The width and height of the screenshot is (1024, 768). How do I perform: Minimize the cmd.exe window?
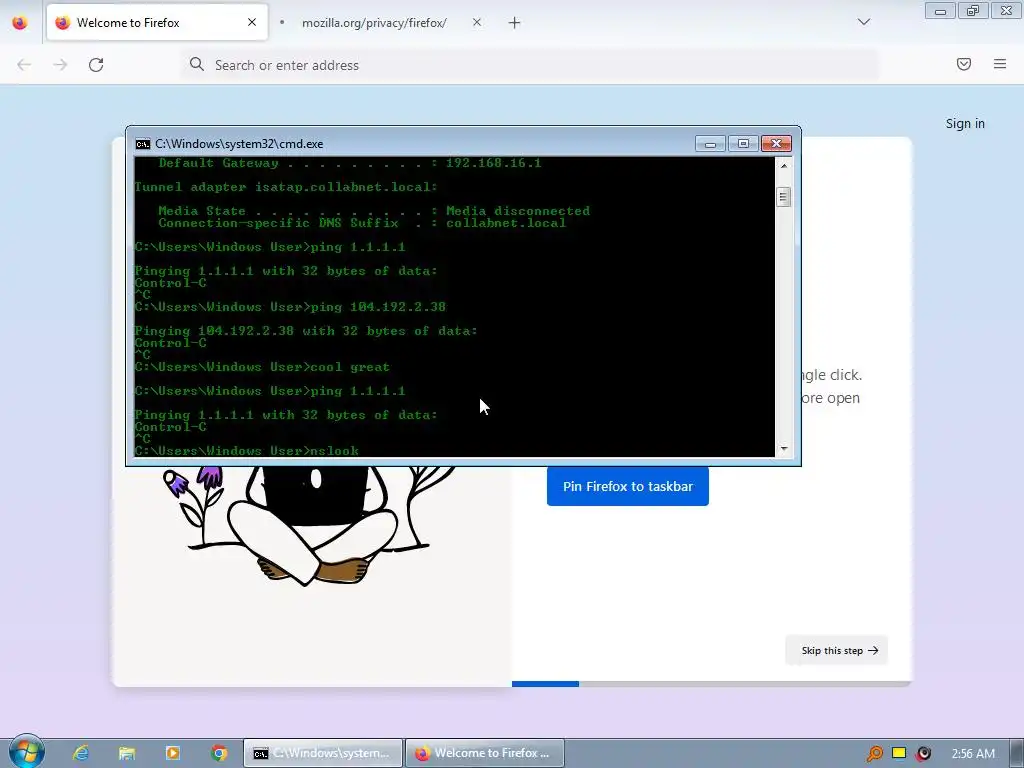tap(711, 144)
